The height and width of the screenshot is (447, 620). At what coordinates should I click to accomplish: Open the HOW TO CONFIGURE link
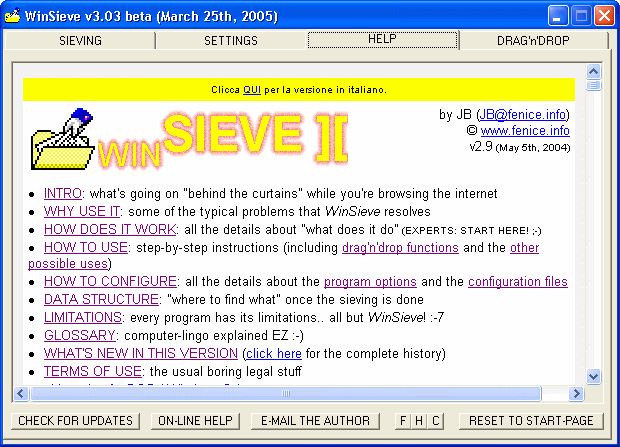pyautogui.click(x=110, y=282)
